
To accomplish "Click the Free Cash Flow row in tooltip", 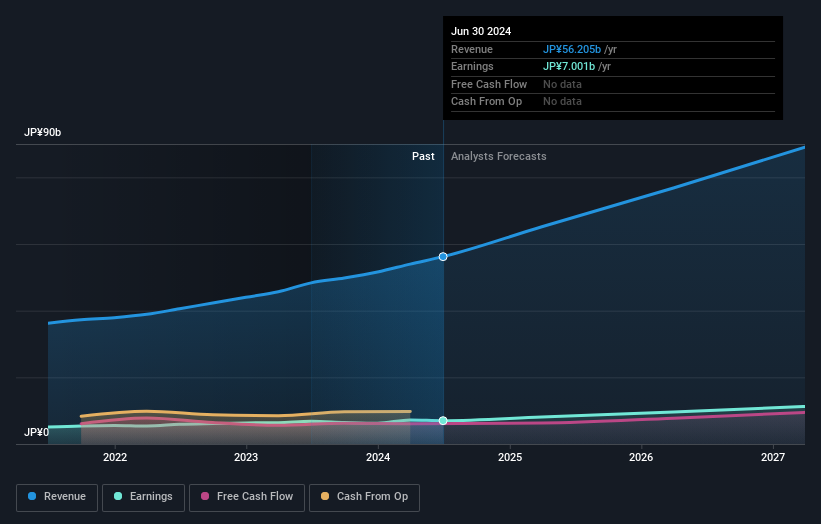I will point(613,84).
